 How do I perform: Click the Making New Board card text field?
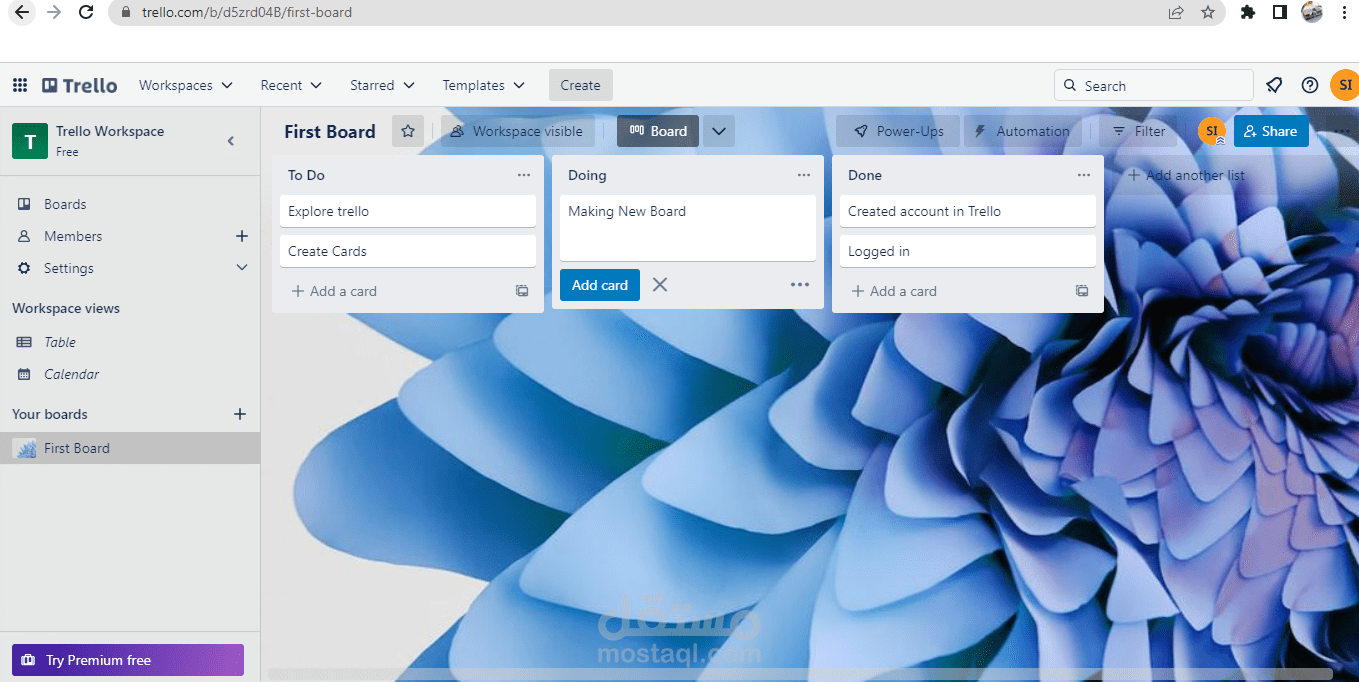688,228
